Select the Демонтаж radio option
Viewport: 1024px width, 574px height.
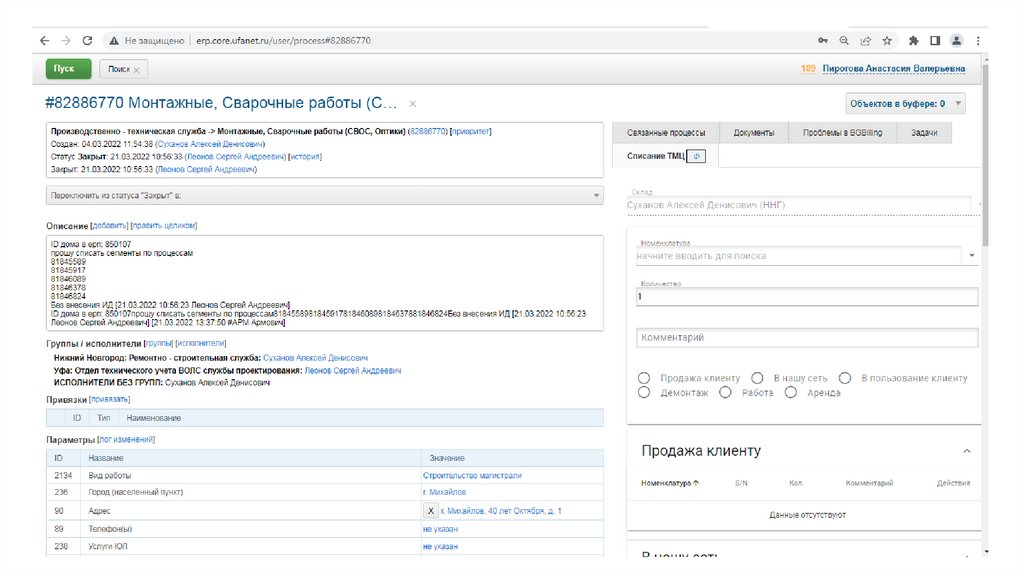644,393
